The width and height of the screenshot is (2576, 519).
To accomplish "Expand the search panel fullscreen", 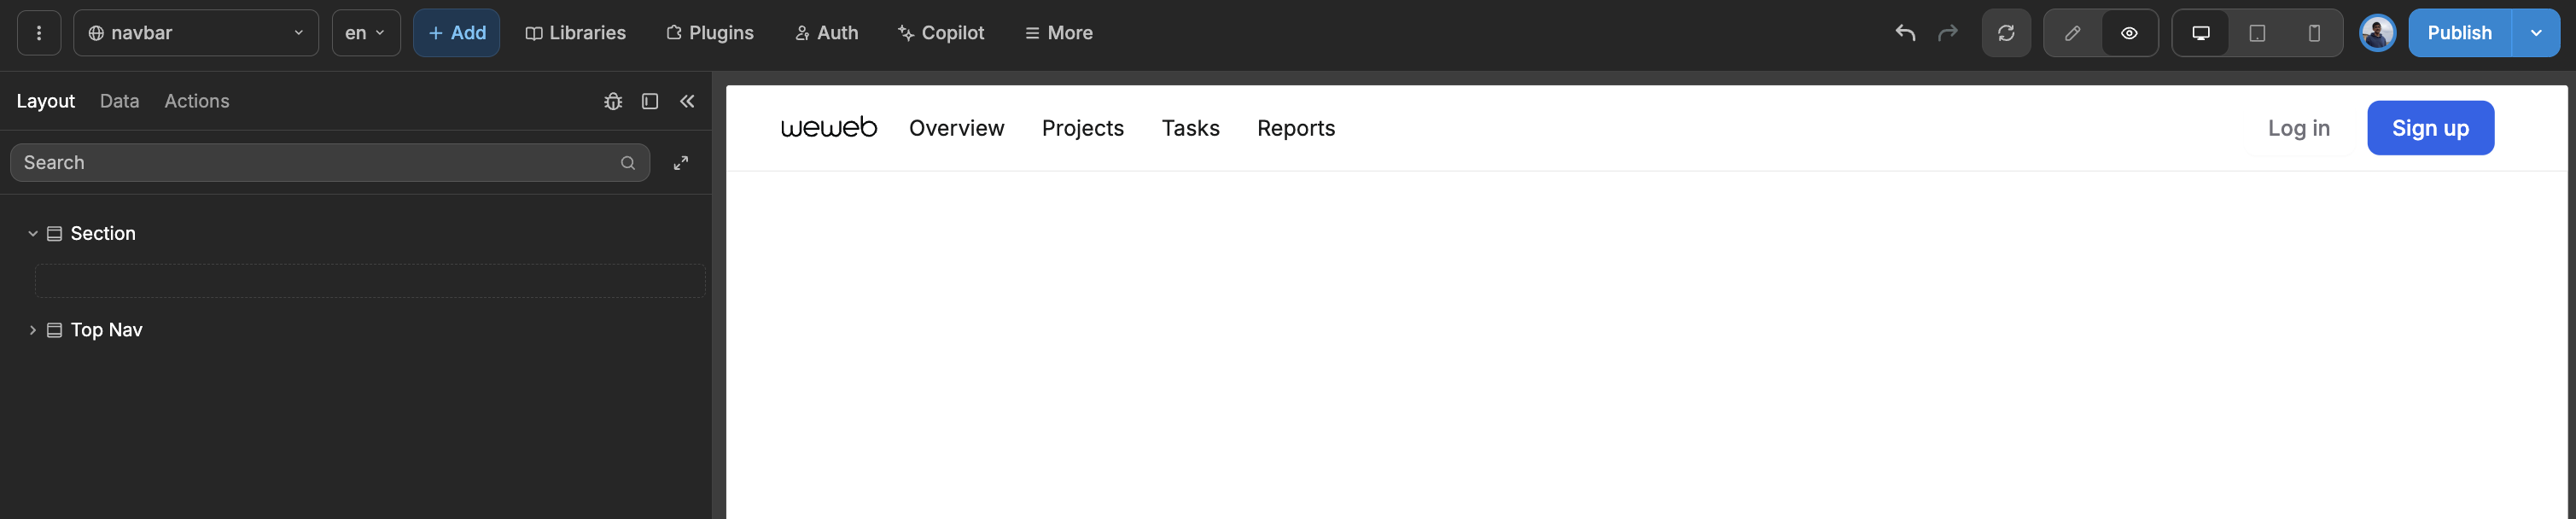I will tap(681, 162).
